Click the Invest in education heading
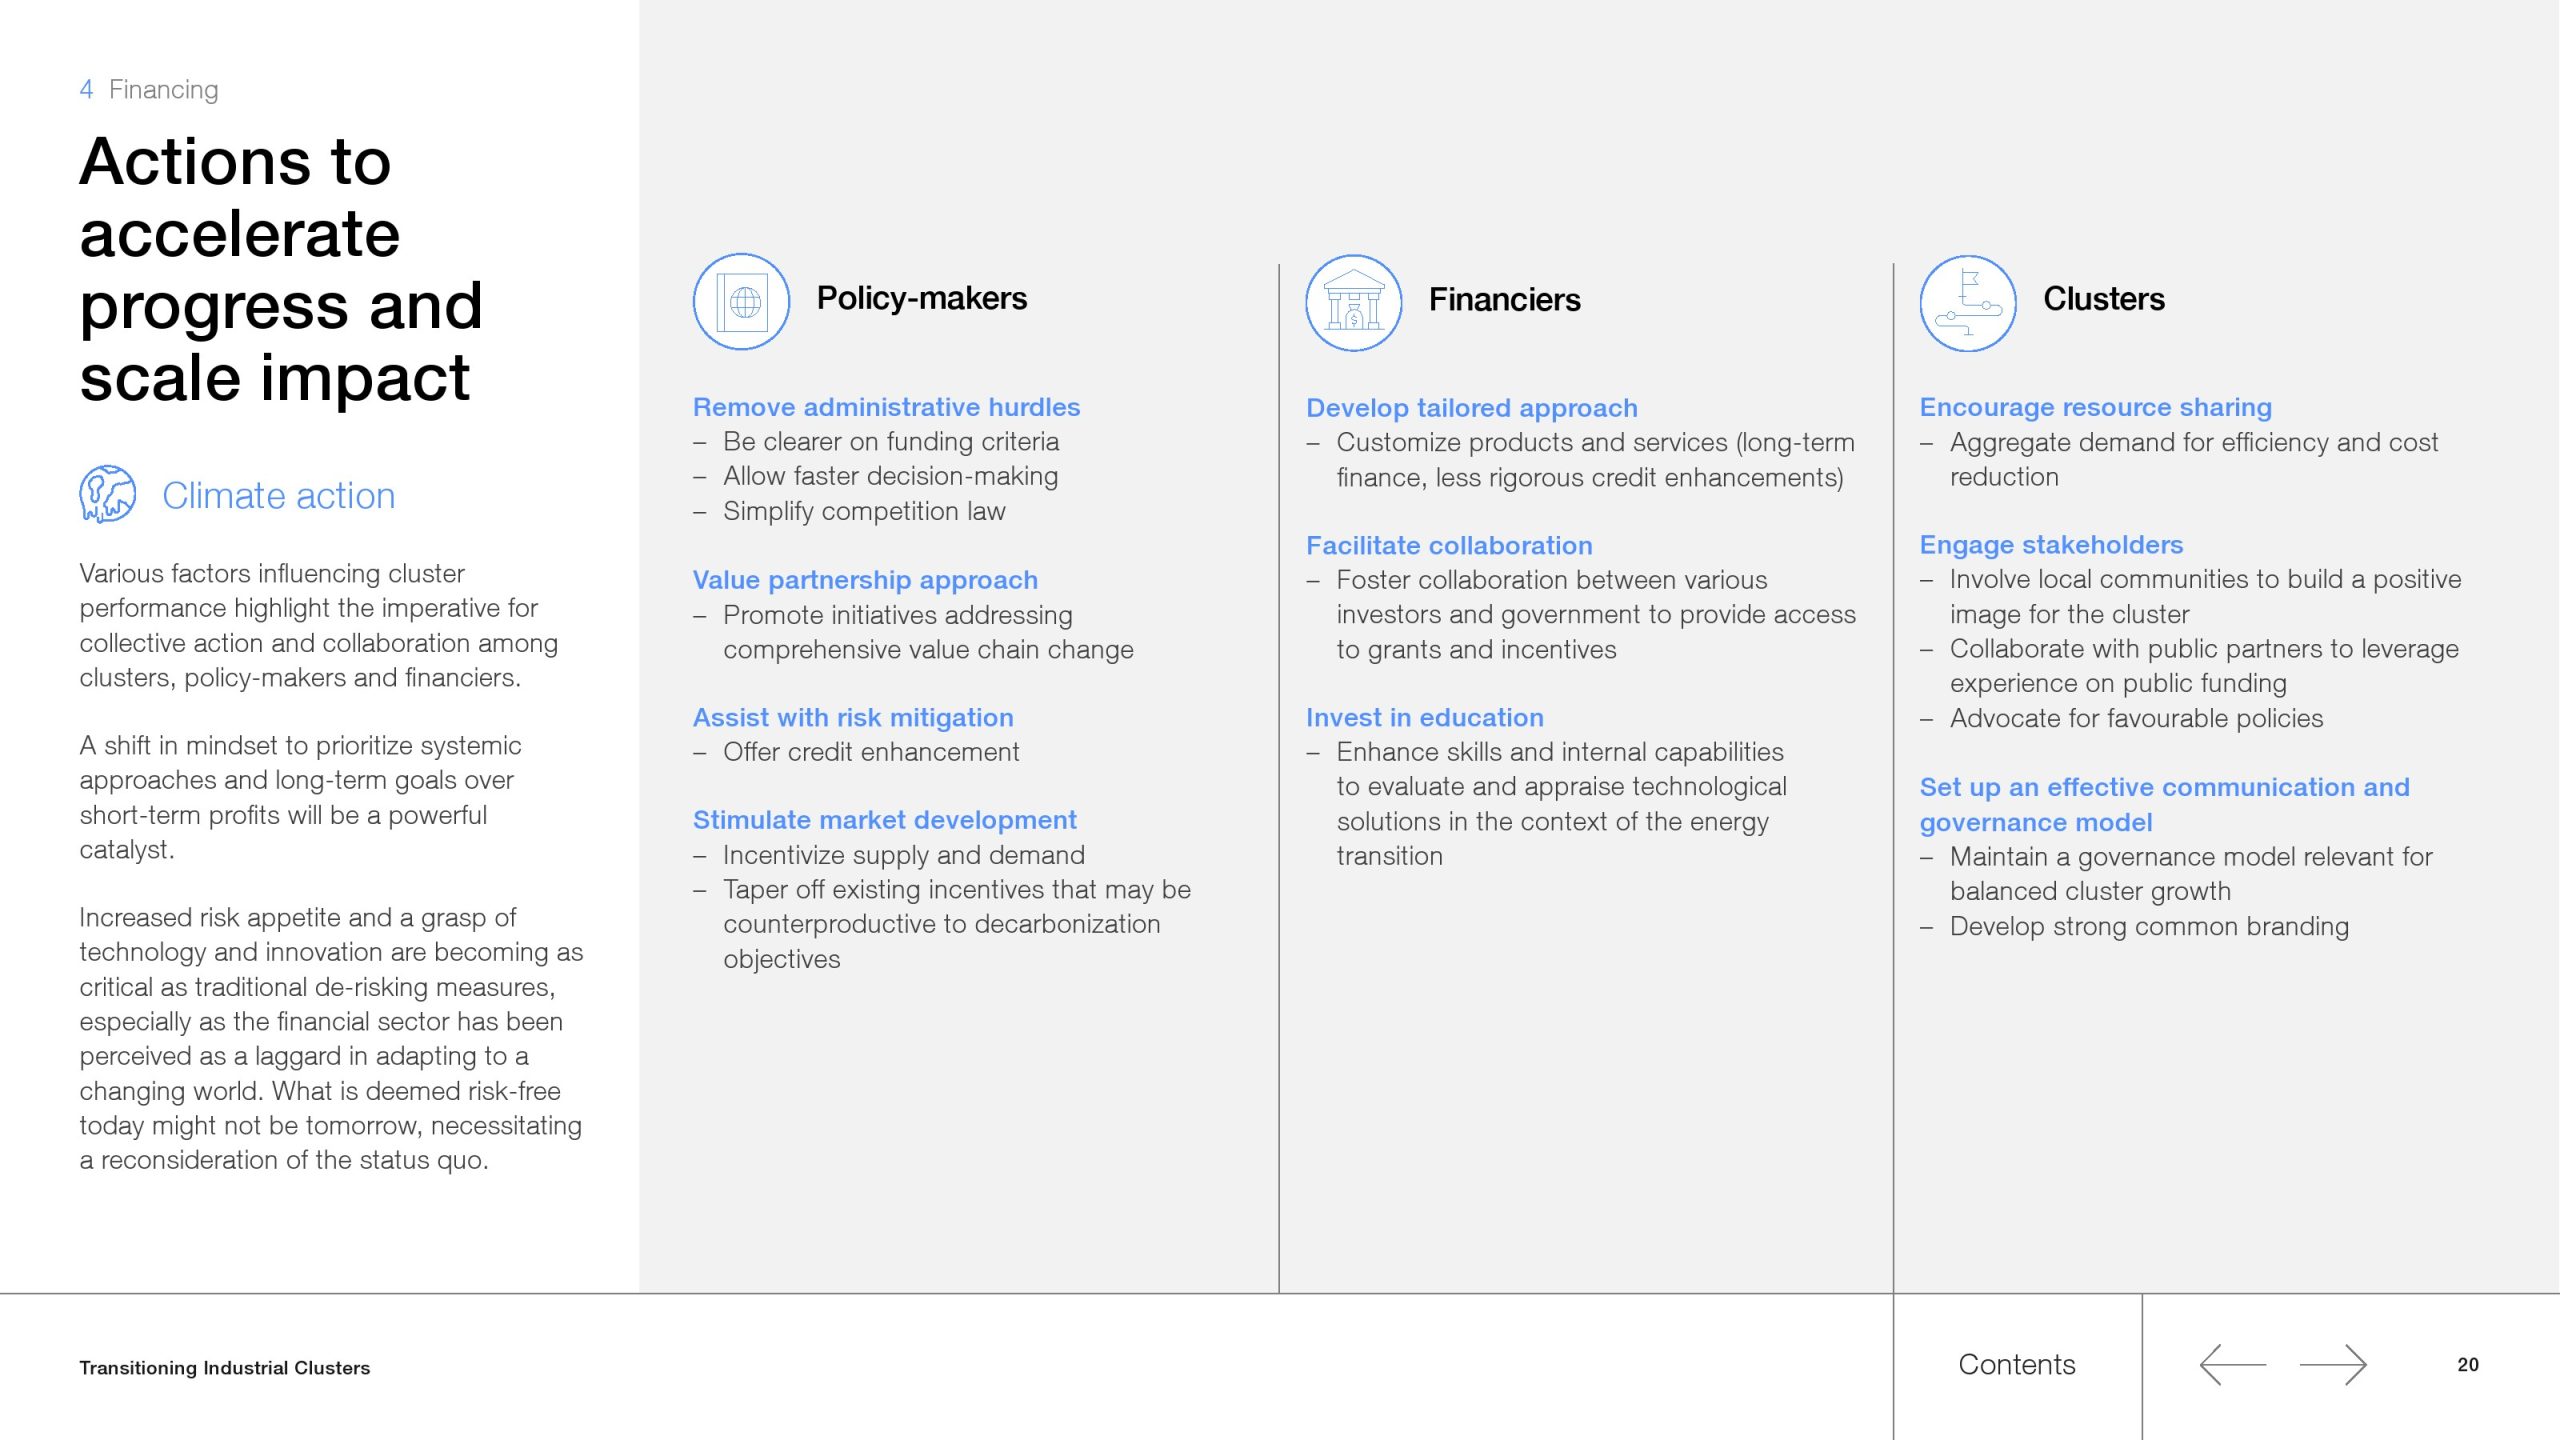2560x1440 pixels. [x=1424, y=717]
